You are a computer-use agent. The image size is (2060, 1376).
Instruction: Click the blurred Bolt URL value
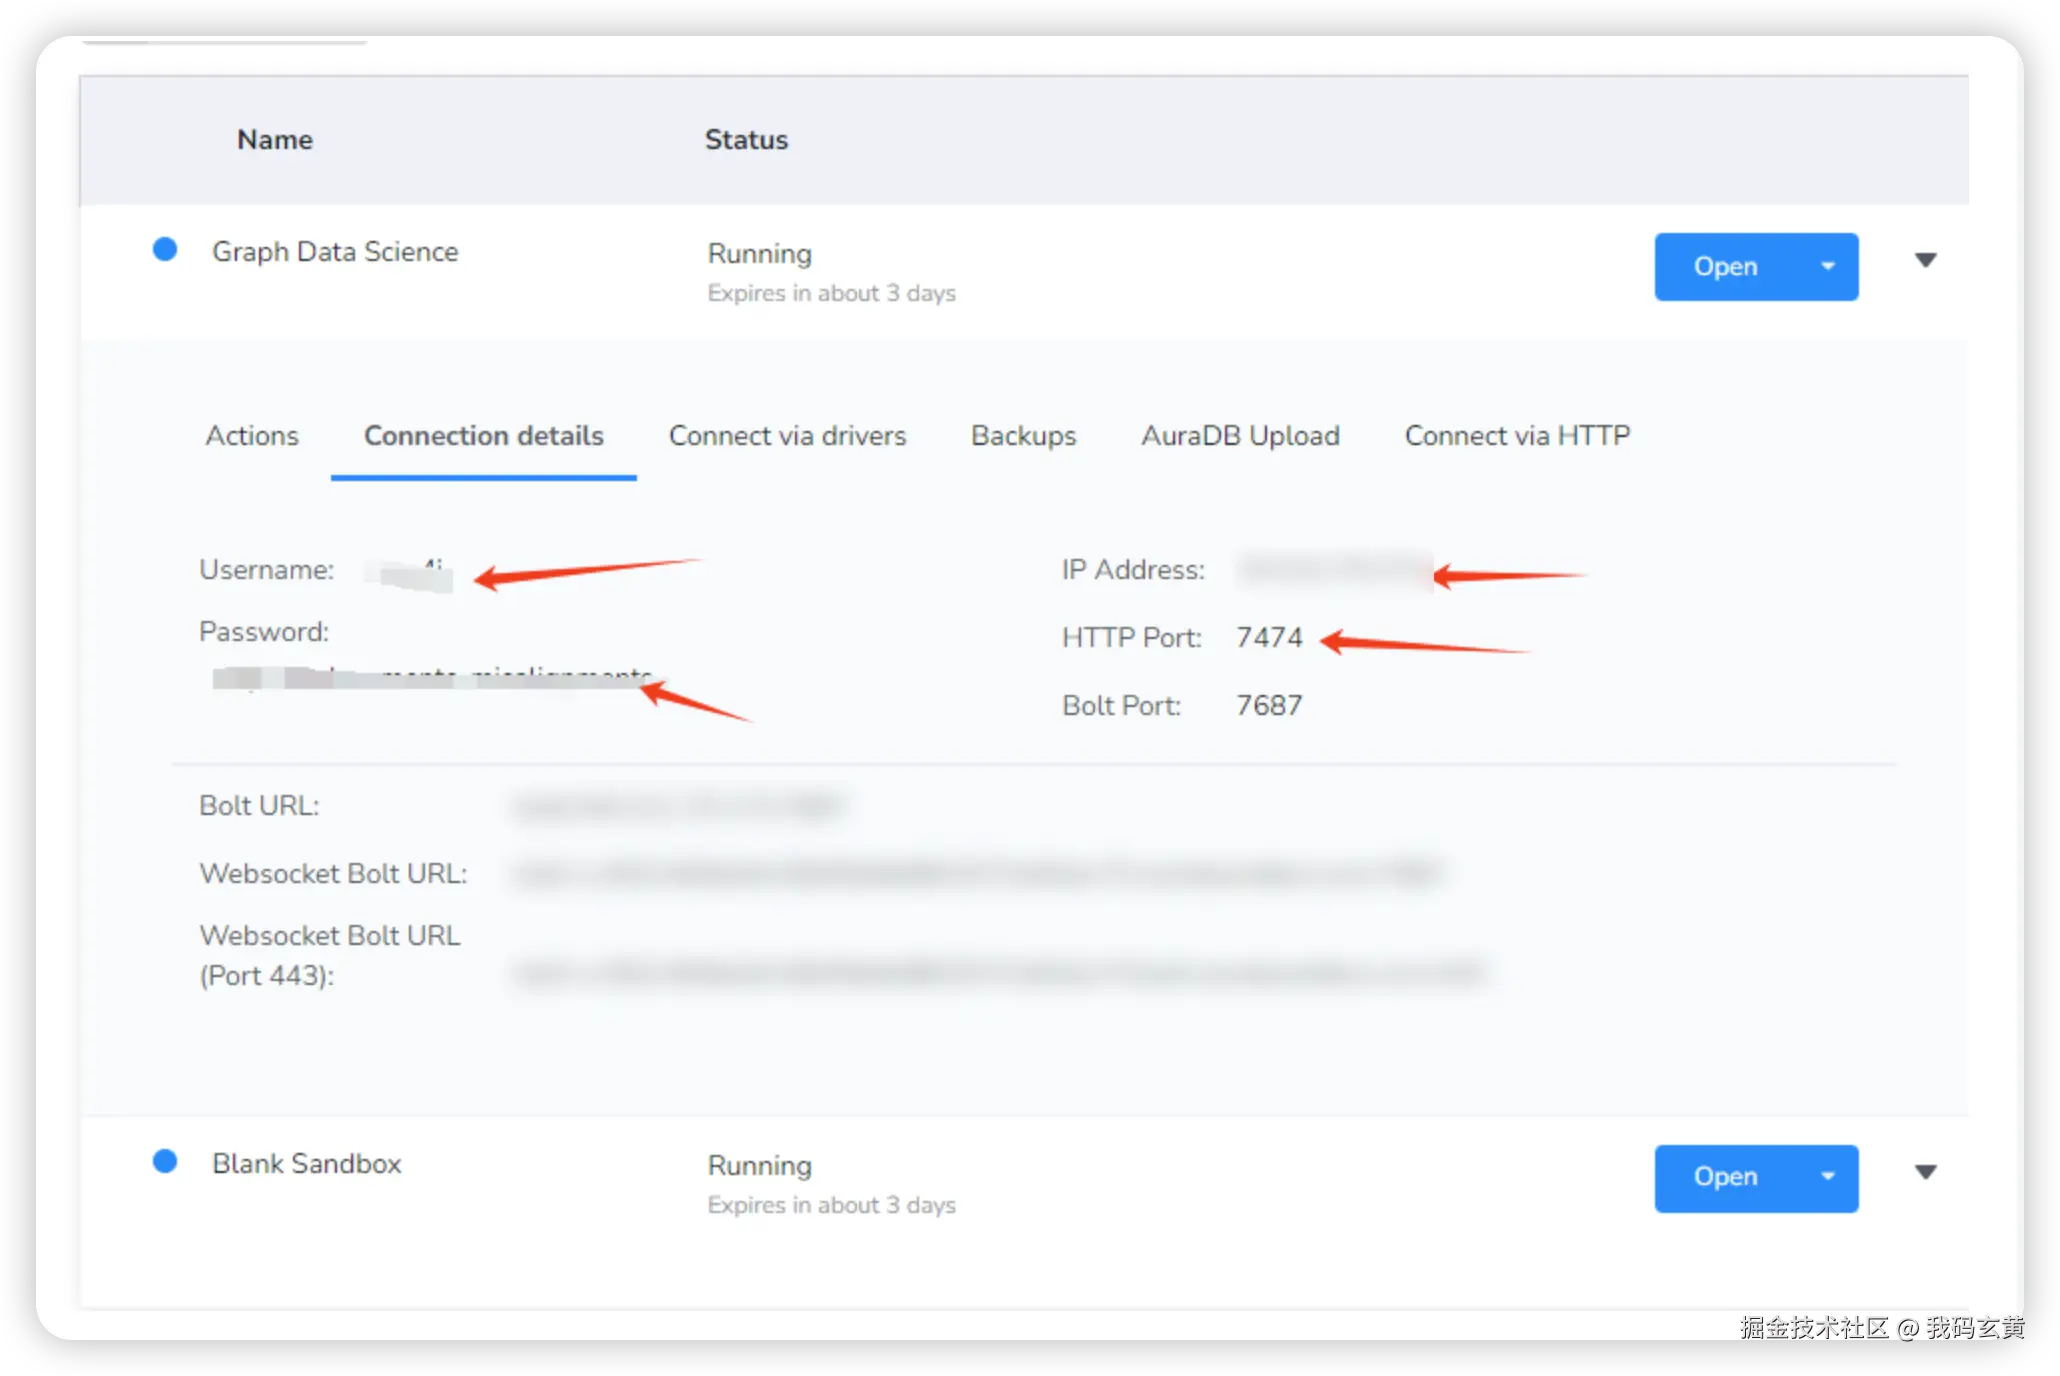point(680,806)
